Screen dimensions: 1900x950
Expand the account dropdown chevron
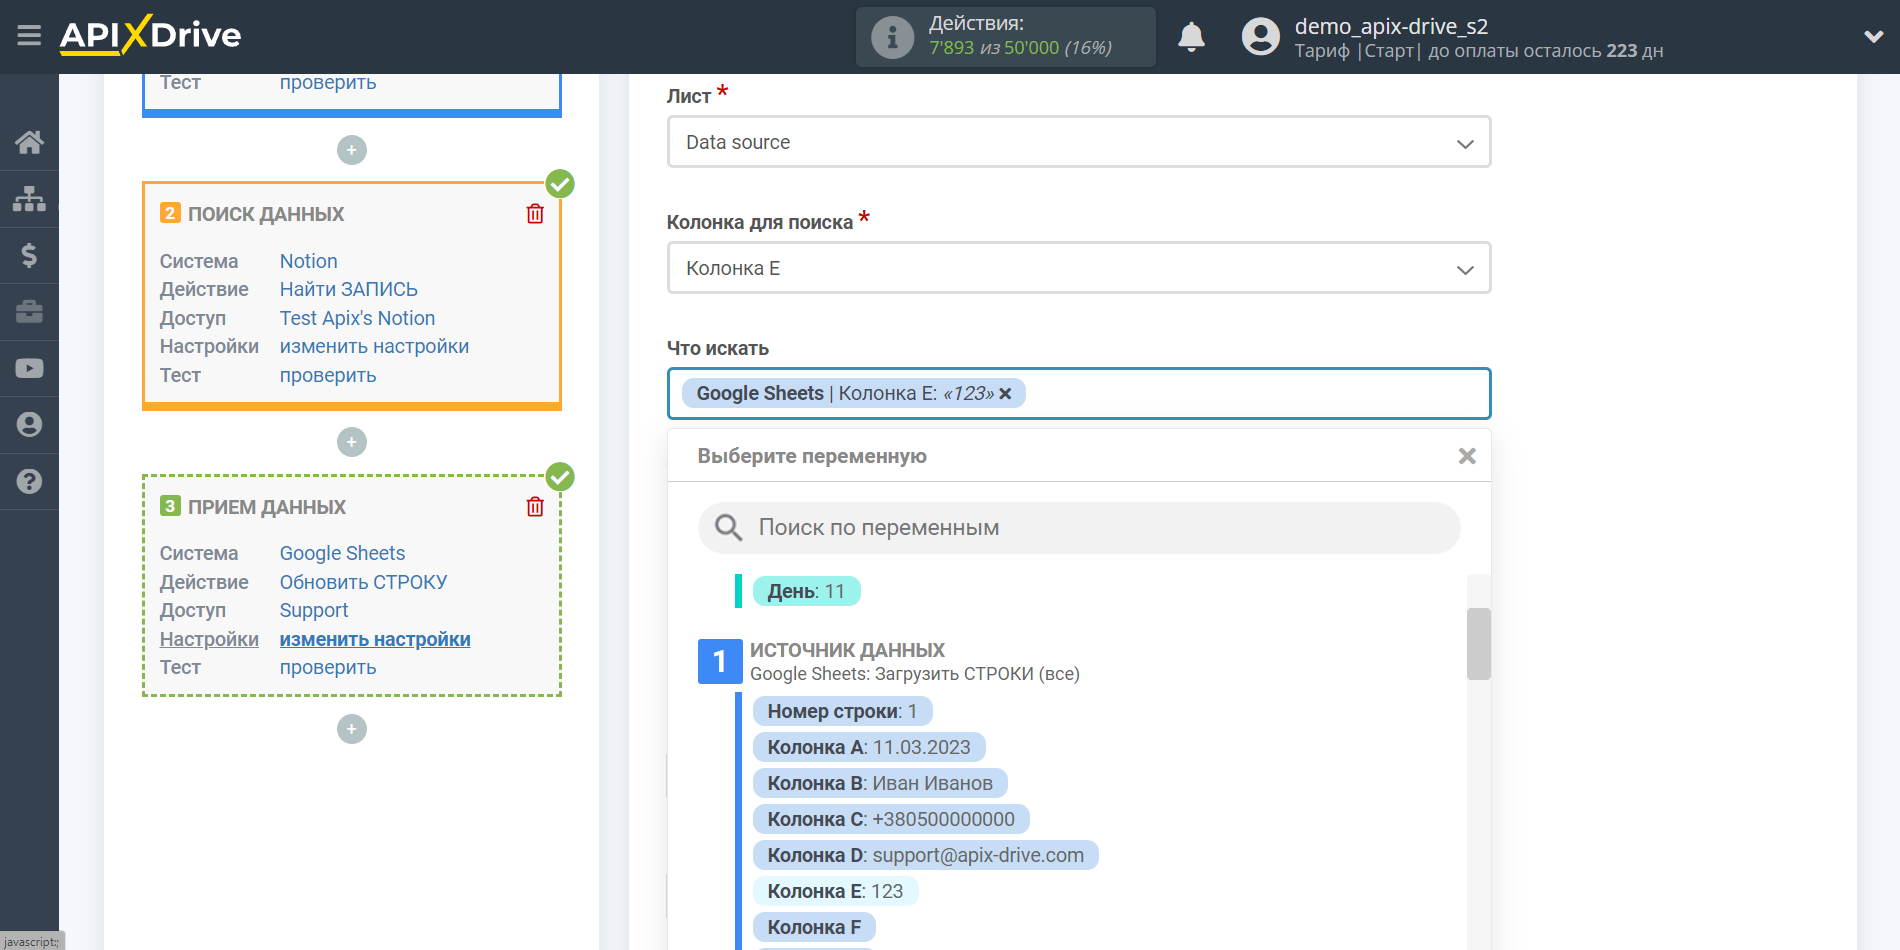point(1873,37)
